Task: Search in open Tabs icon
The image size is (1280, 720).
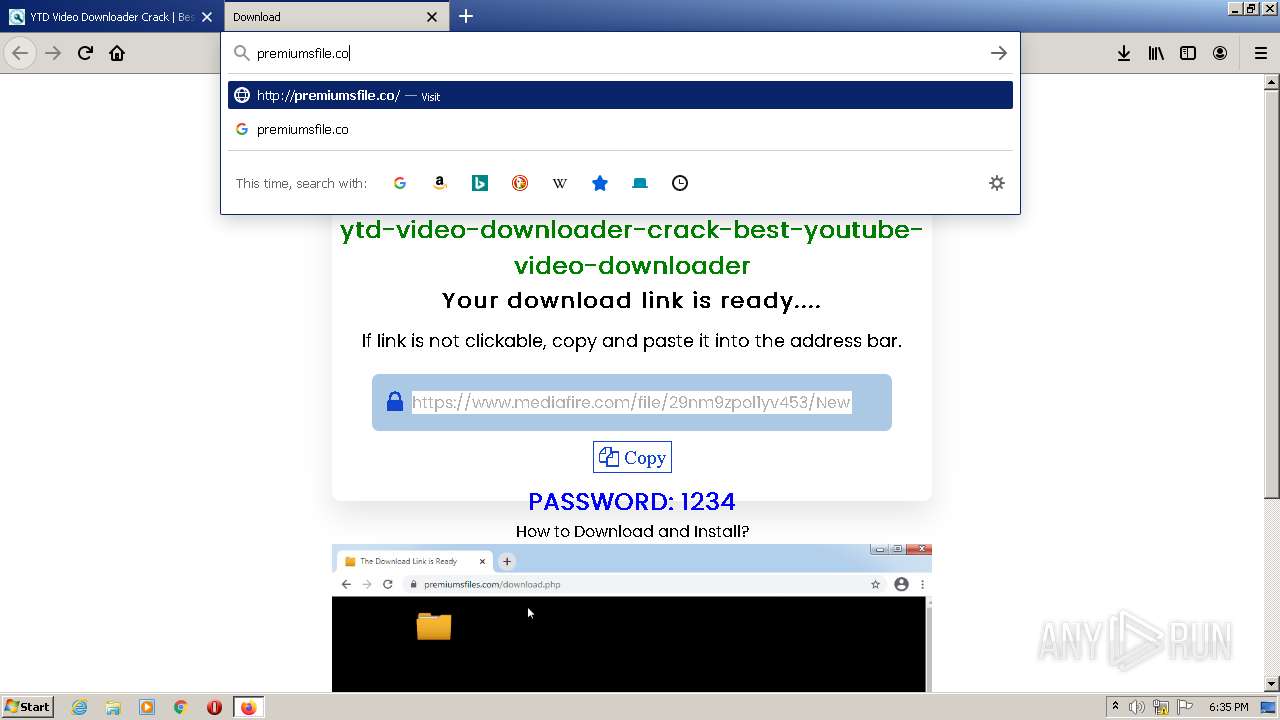Action: [640, 183]
